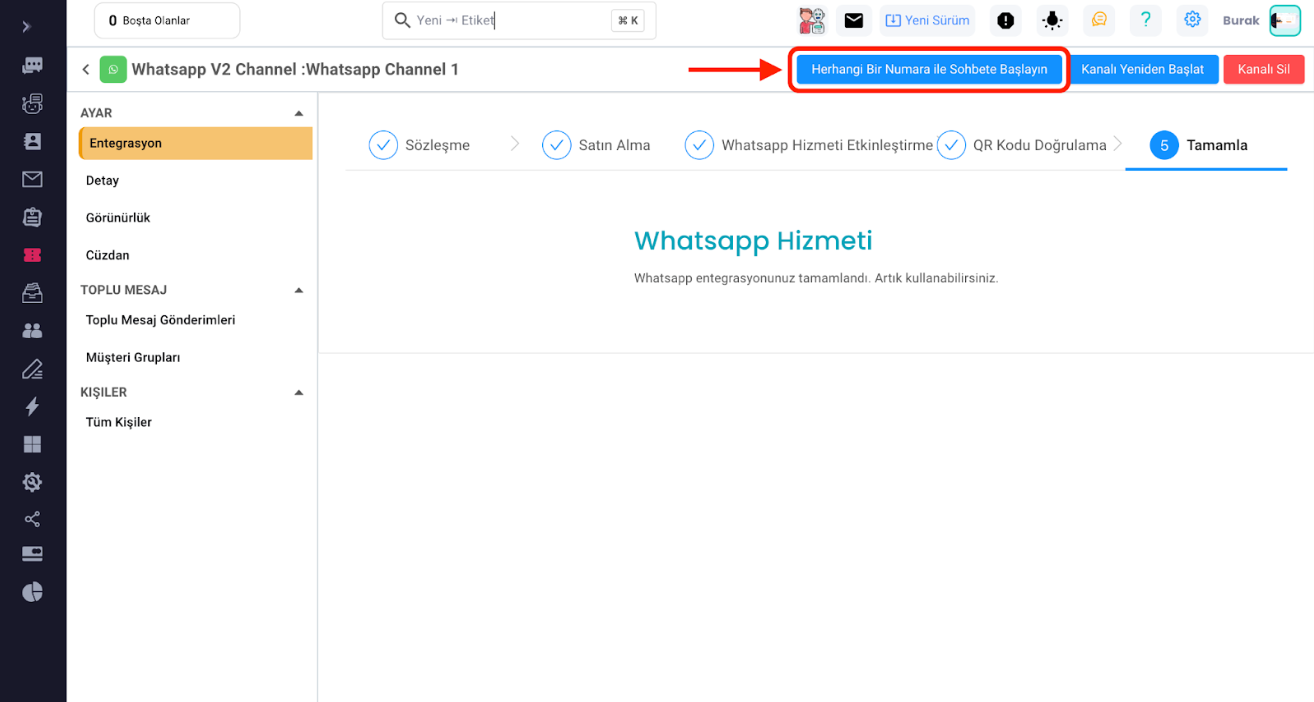The width and height of the screenshot is (1314, 702).
Task: Click the person and robot icon
Action: [x=812, y=20]
